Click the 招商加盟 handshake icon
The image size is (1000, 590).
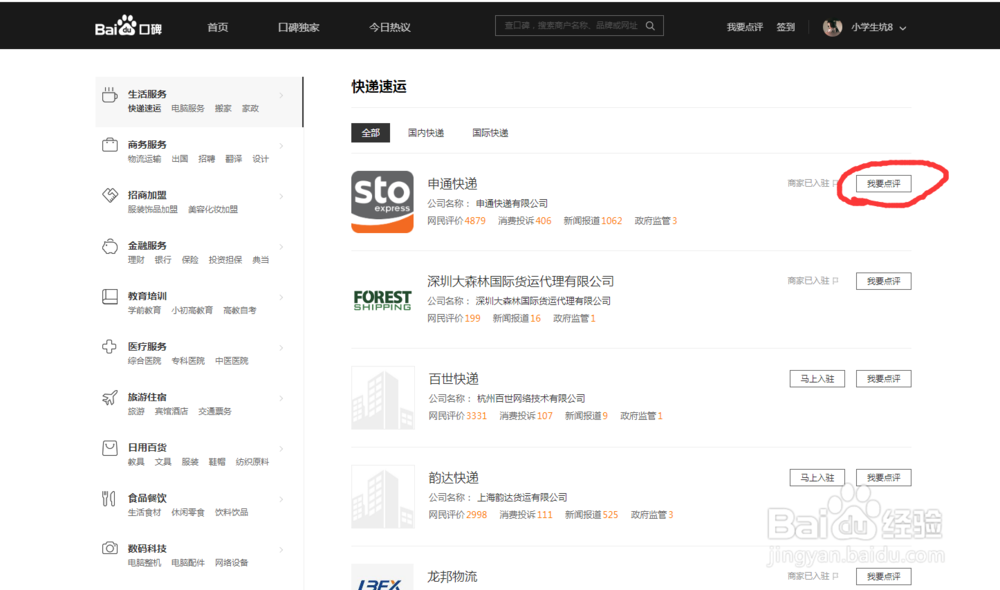110,195
